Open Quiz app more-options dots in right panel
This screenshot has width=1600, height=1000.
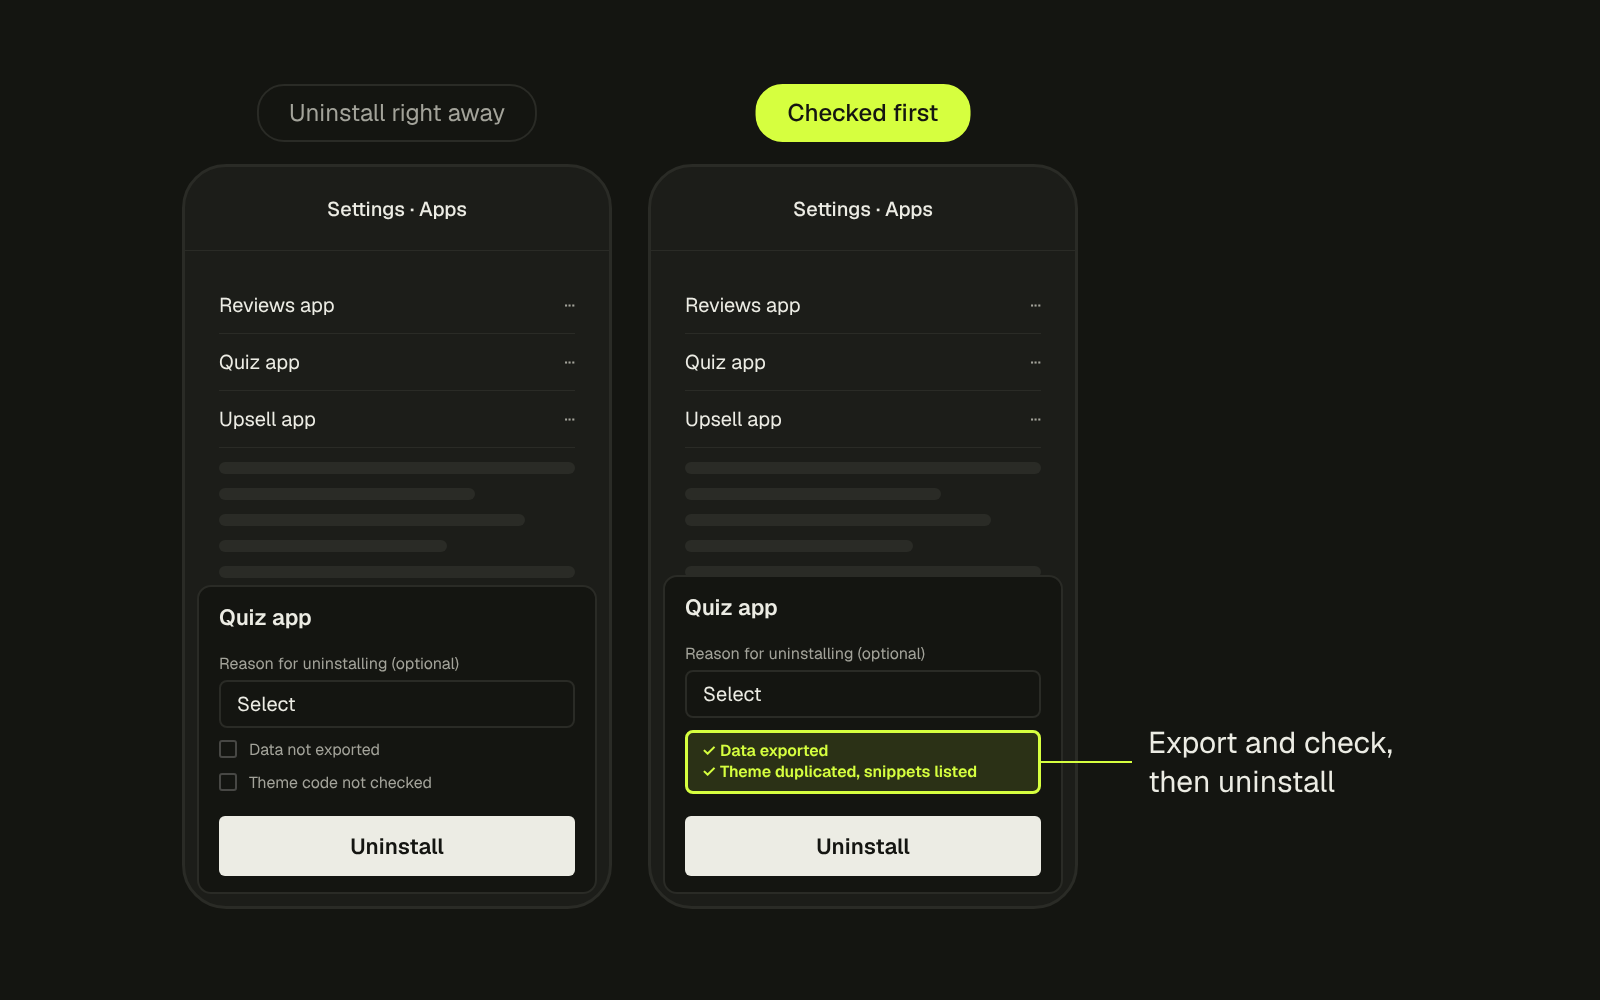tap(1035, 362)
